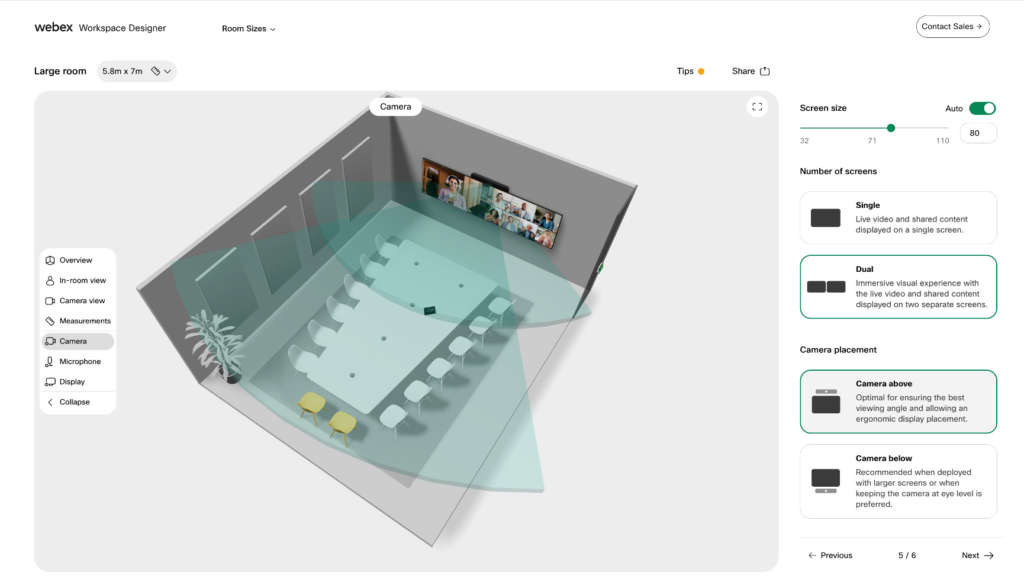
Task: Open the Room Sizes dropdown
Action: (x=248, y=28)
